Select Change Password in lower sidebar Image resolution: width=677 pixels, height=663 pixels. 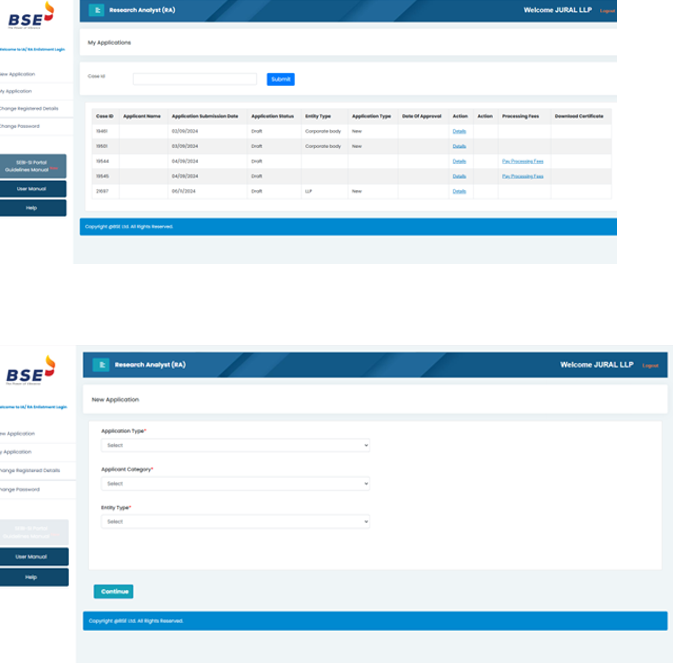click(20, 489)
